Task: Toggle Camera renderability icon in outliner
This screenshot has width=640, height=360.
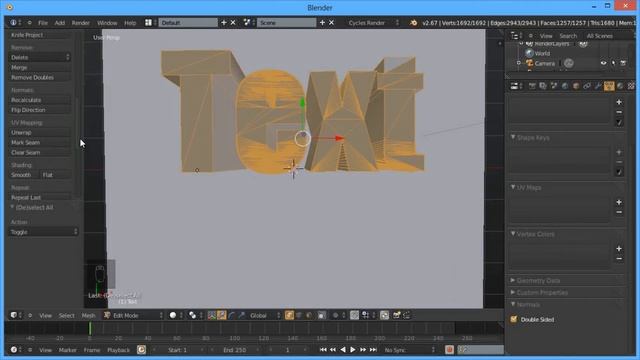Action: (623, 63)
